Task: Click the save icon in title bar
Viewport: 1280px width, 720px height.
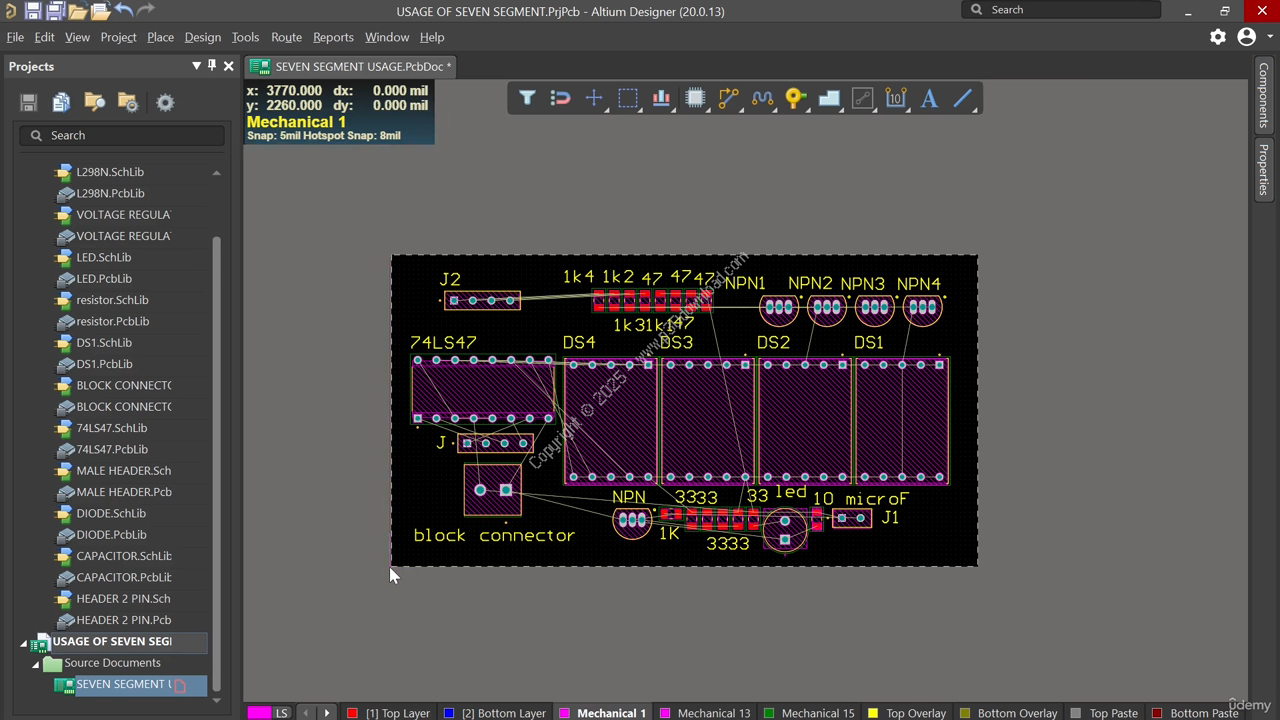Action: pos(32,11)
